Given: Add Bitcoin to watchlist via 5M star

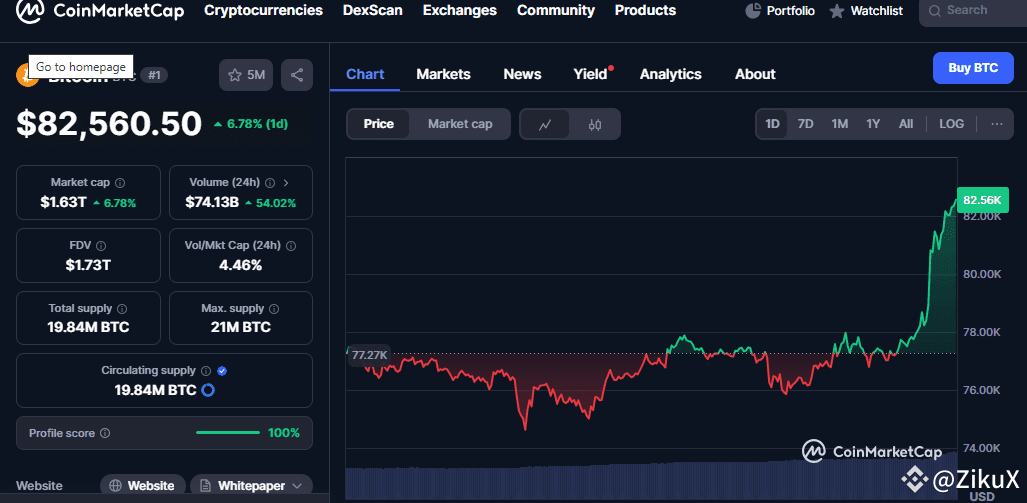Looking at the screenshot, I should click(x=246, y=75).
